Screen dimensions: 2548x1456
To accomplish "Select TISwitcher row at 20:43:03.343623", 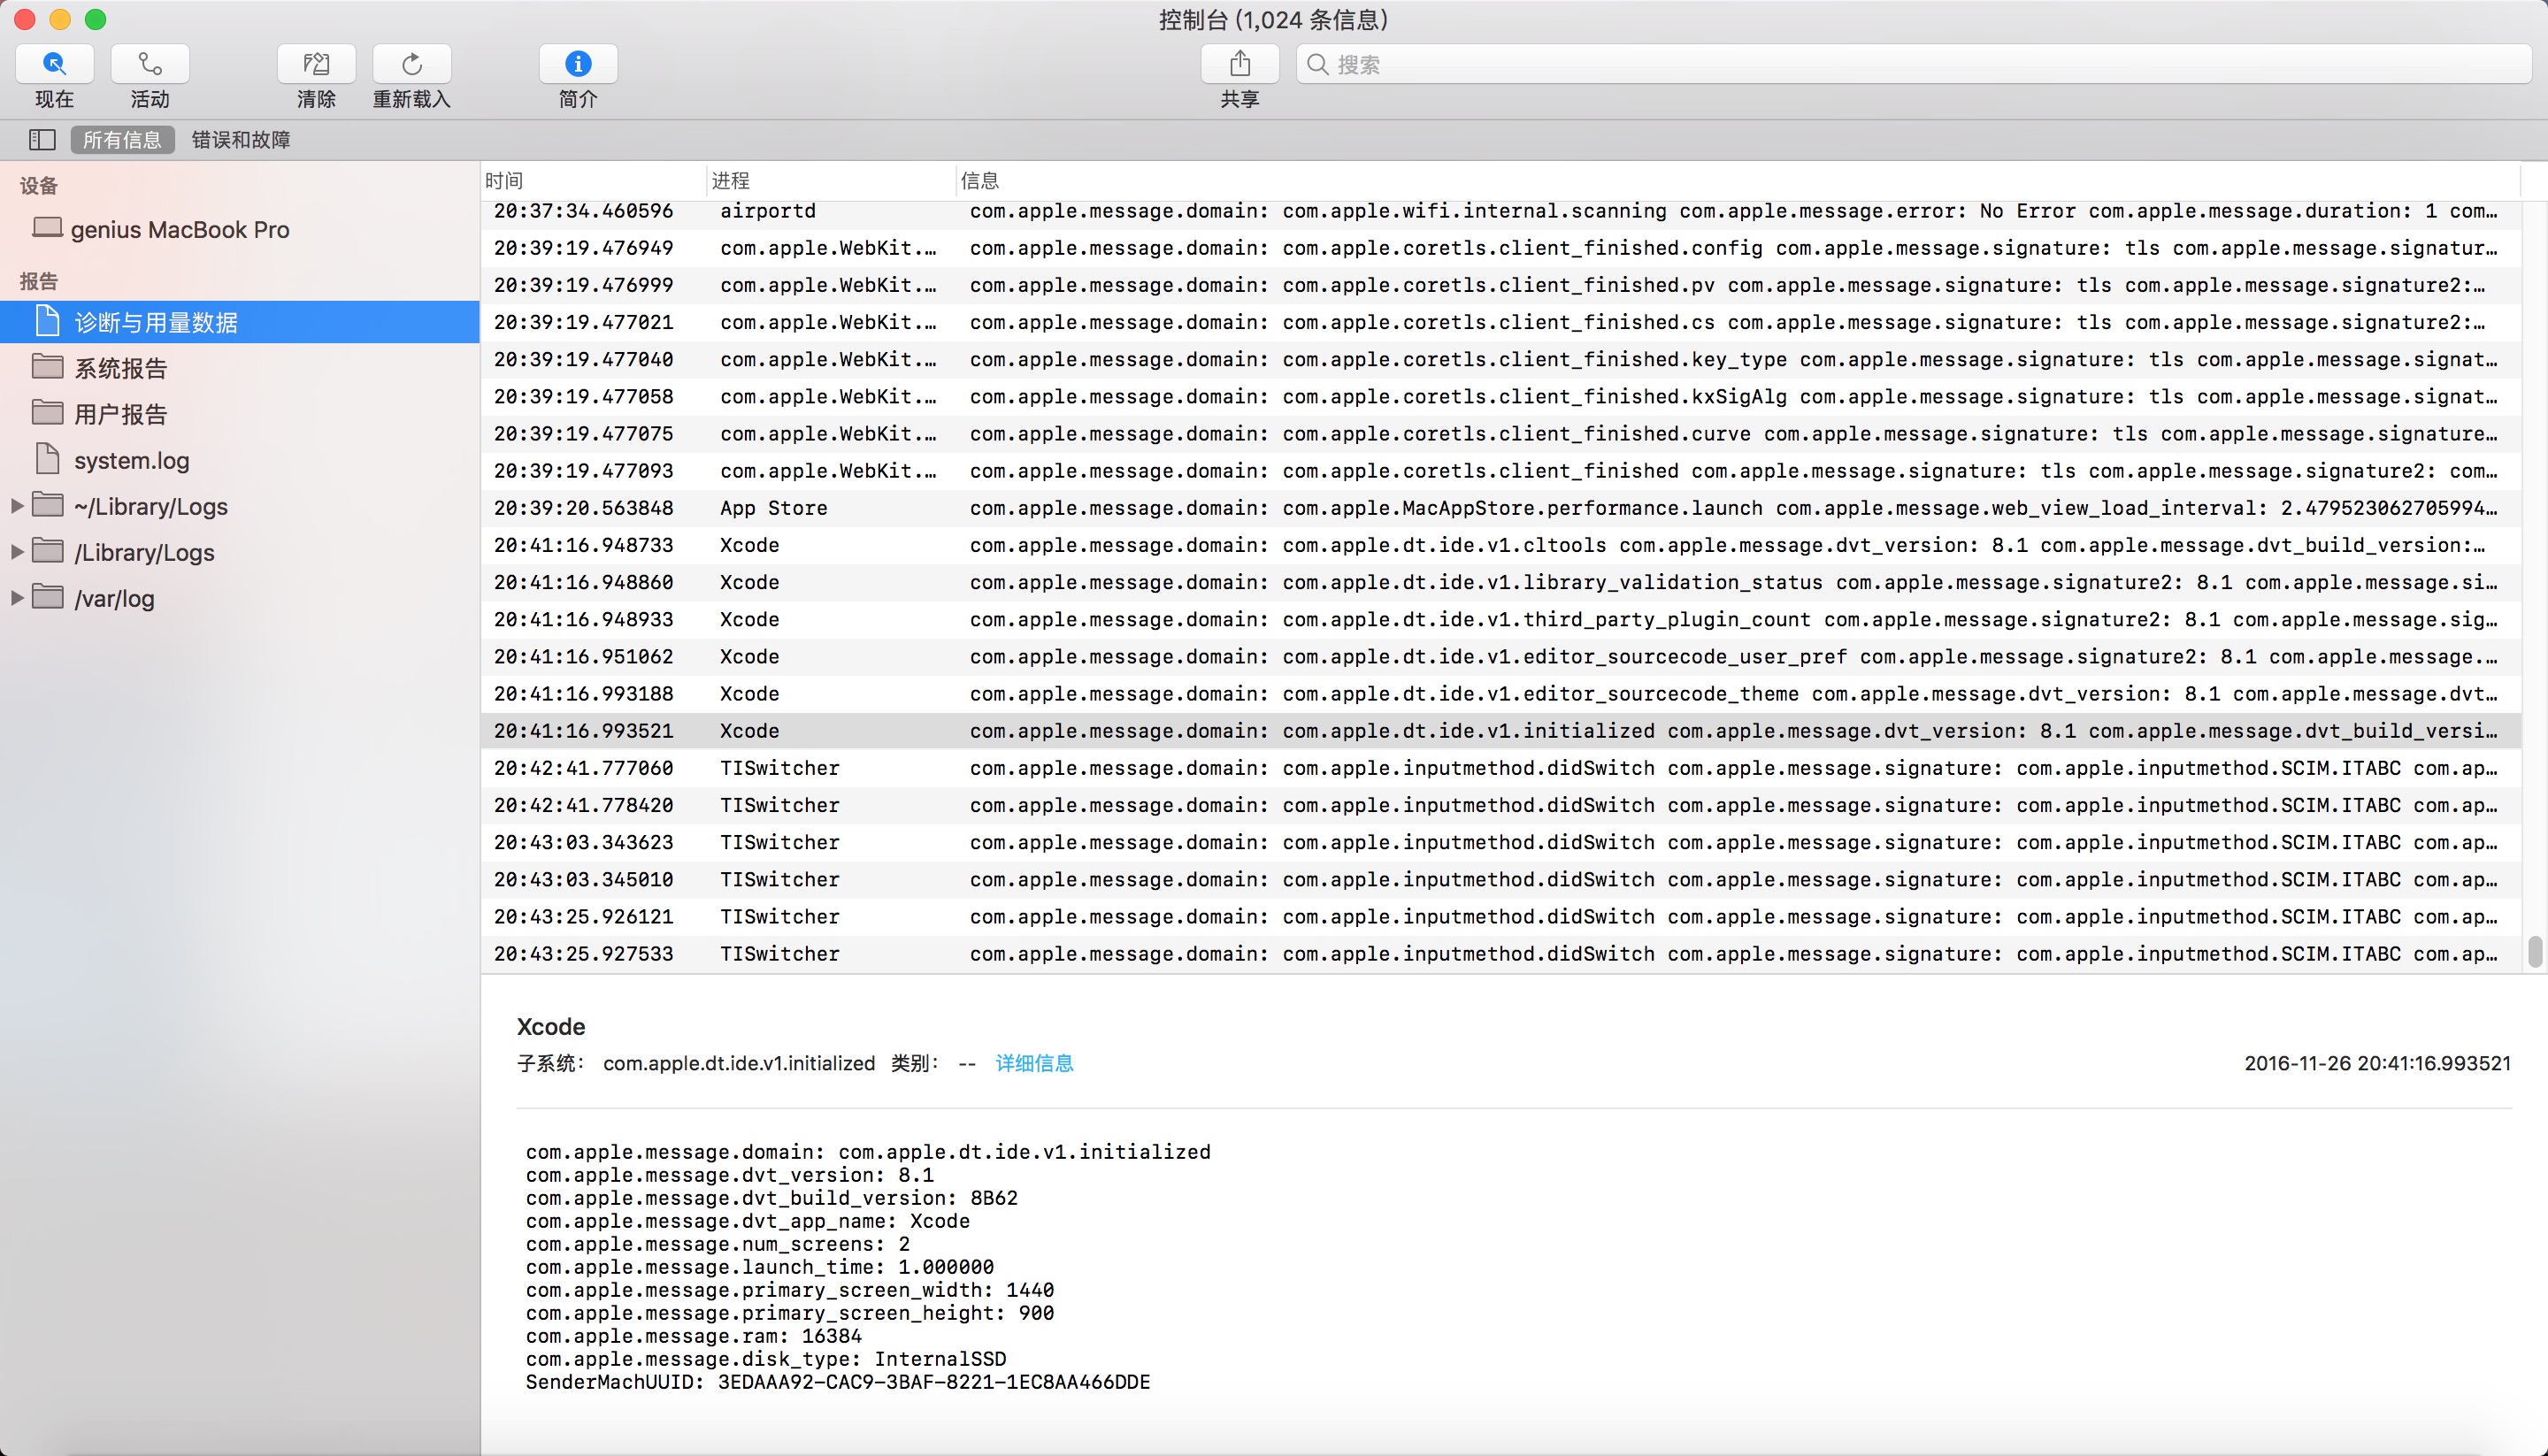I will [x=1500, y=843].
